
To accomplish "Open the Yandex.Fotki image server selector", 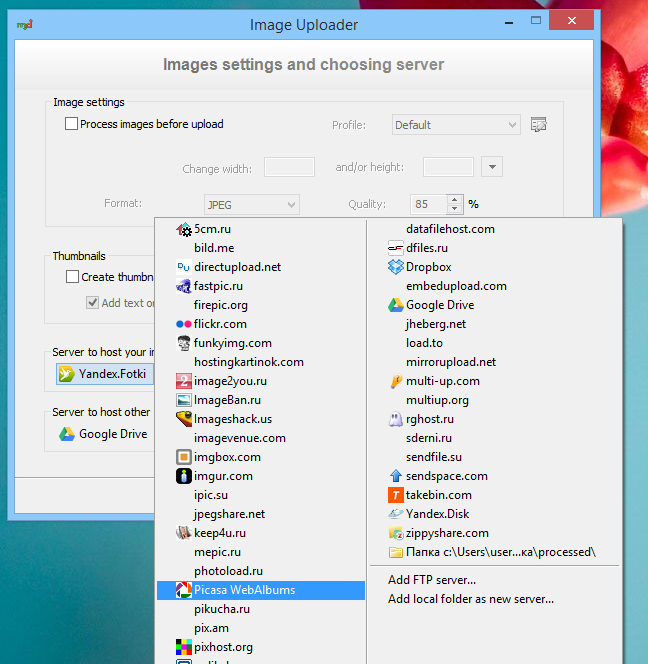I will (105, 374).
